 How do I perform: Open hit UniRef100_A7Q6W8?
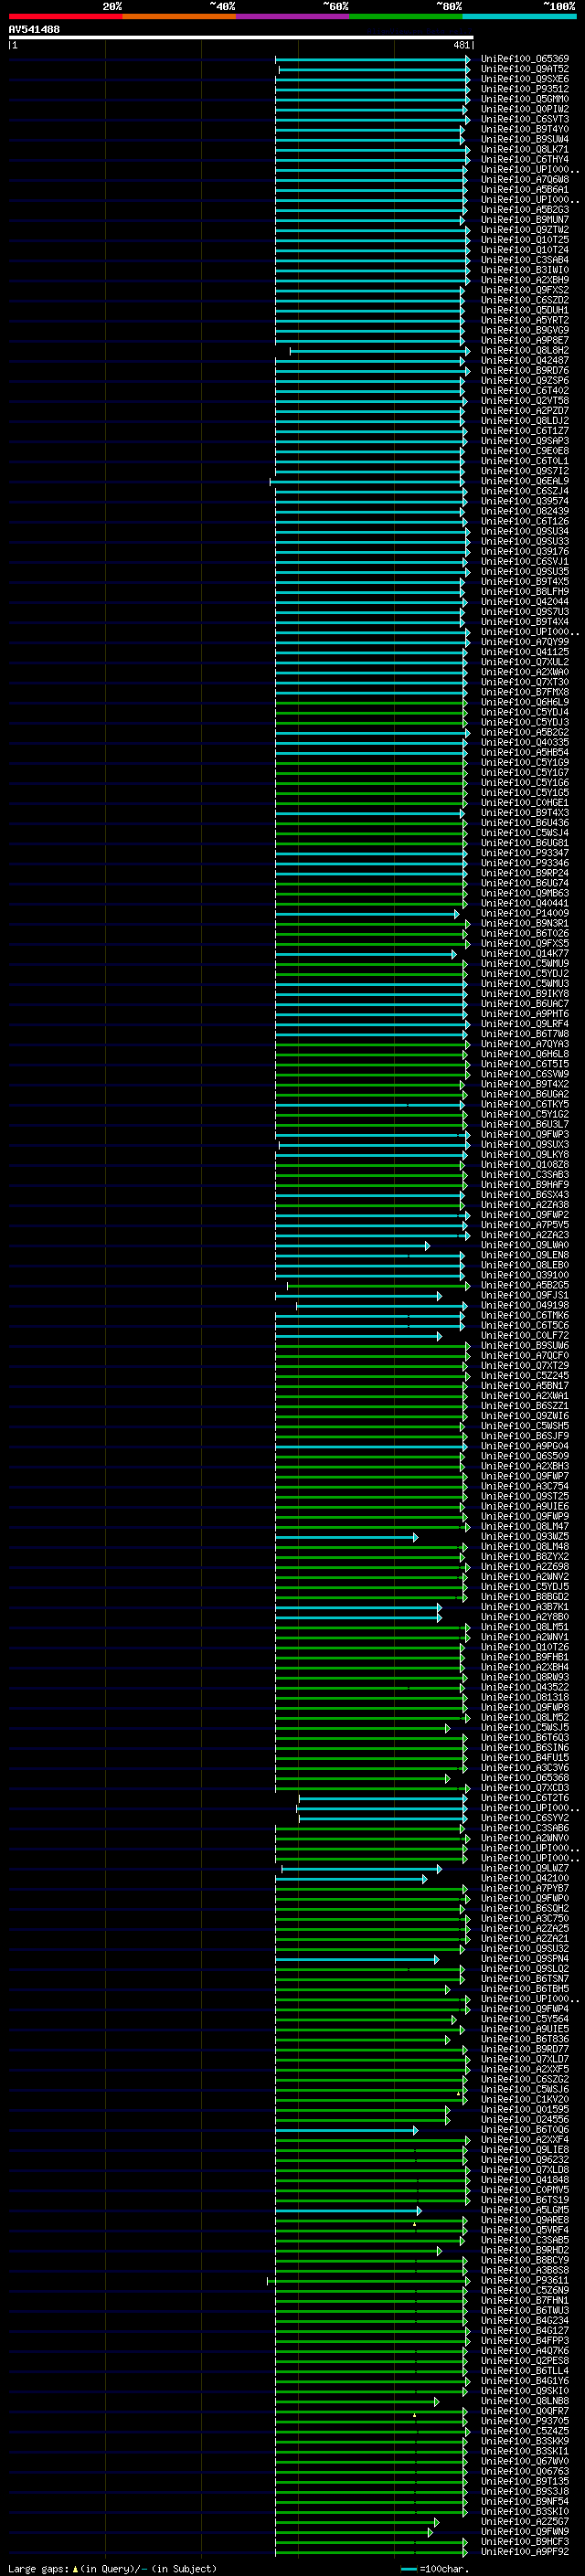[525, 180]
